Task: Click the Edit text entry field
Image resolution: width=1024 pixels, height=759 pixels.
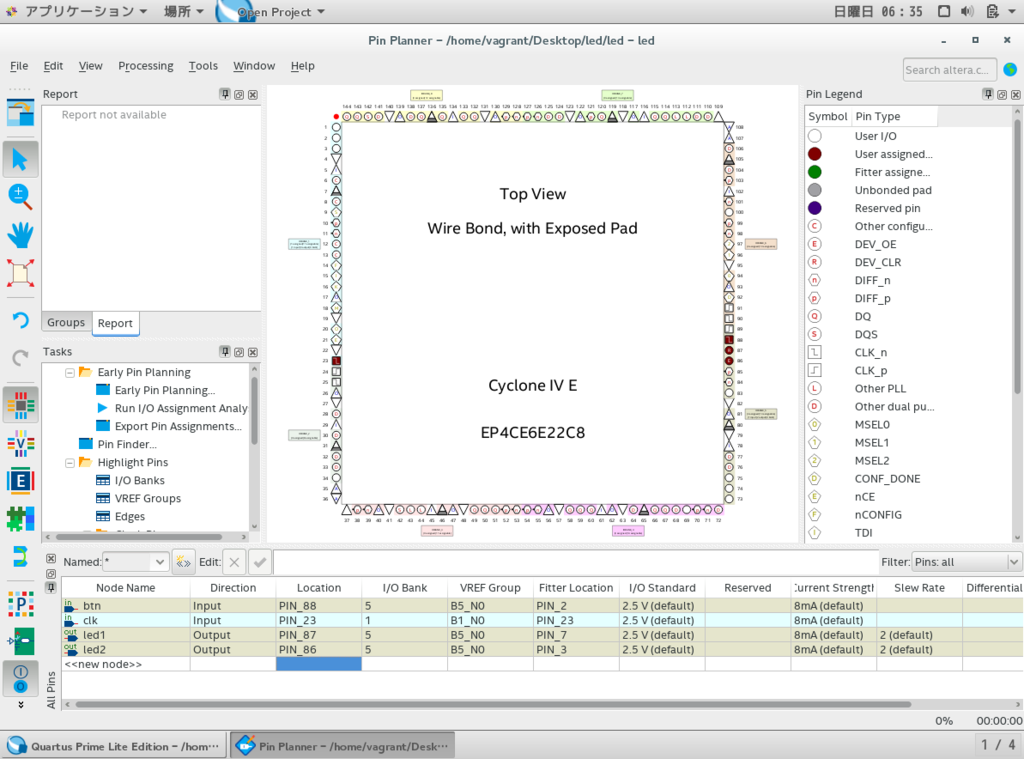Action: click(576, 562)
